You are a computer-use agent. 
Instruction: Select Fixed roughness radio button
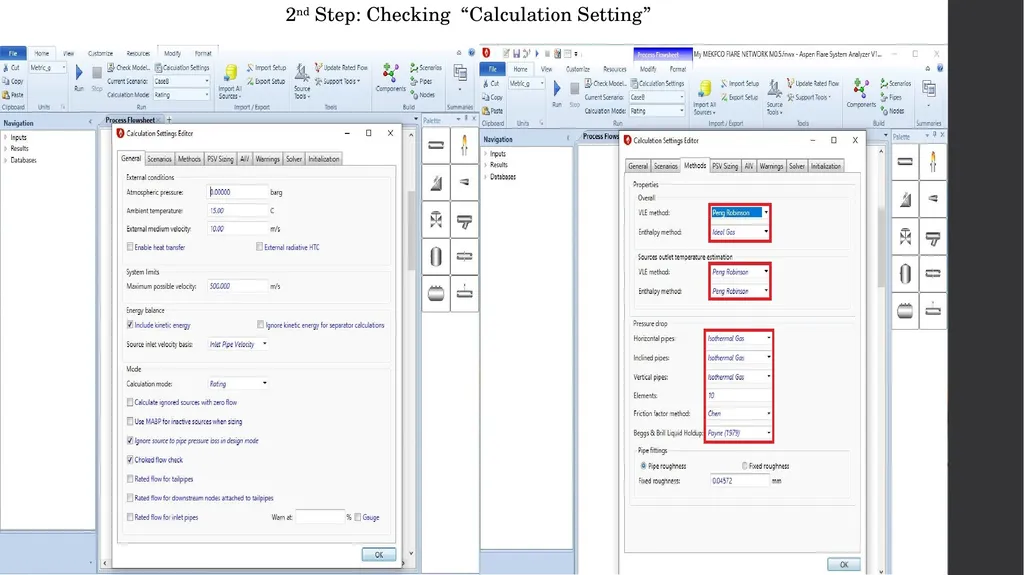tap(744, 466)
